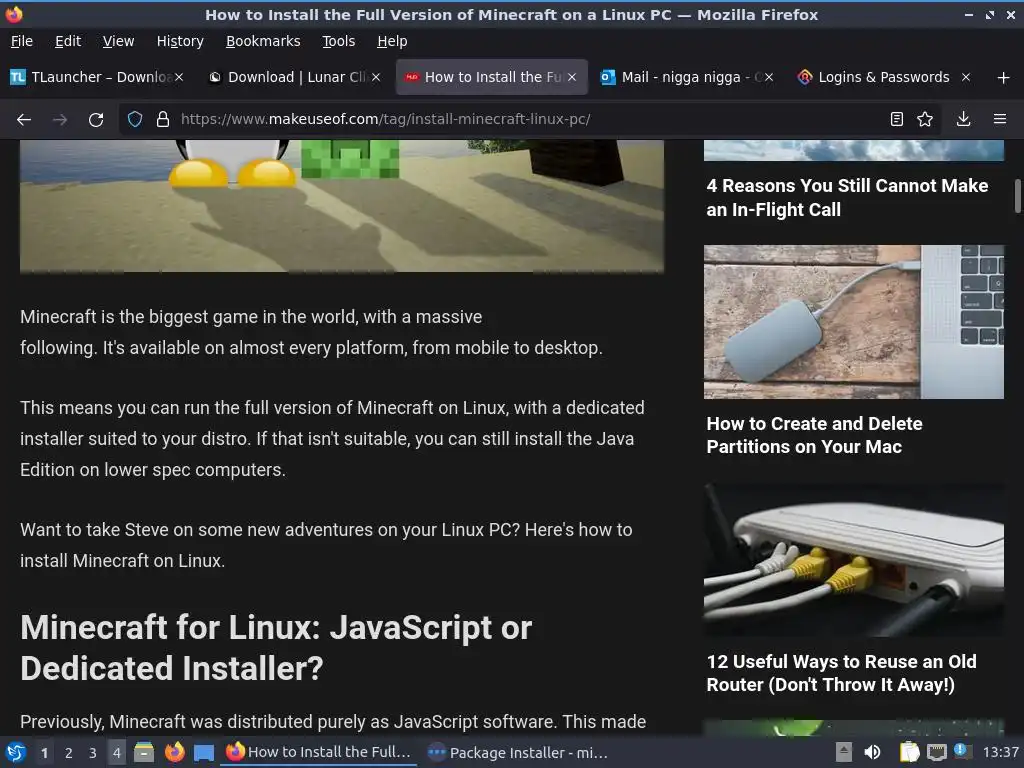Open the Firefox downloads panel
This screenshot has width=1024, height=768.
click(x=963, y=119)
